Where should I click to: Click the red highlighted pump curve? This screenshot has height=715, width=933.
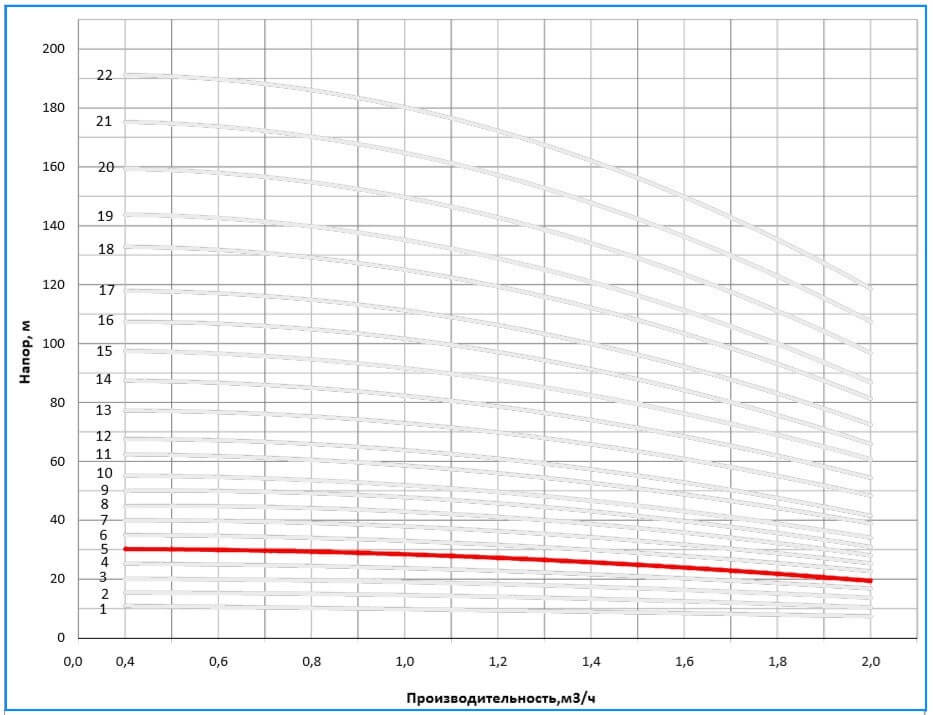click(500, 557)
